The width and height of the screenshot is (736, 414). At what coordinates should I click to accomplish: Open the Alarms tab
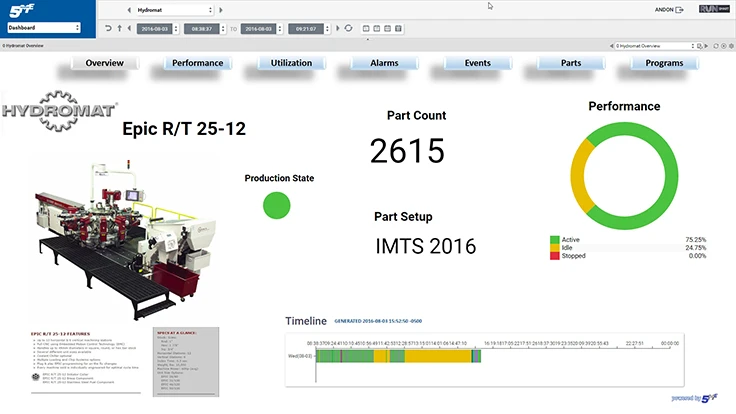384,63
